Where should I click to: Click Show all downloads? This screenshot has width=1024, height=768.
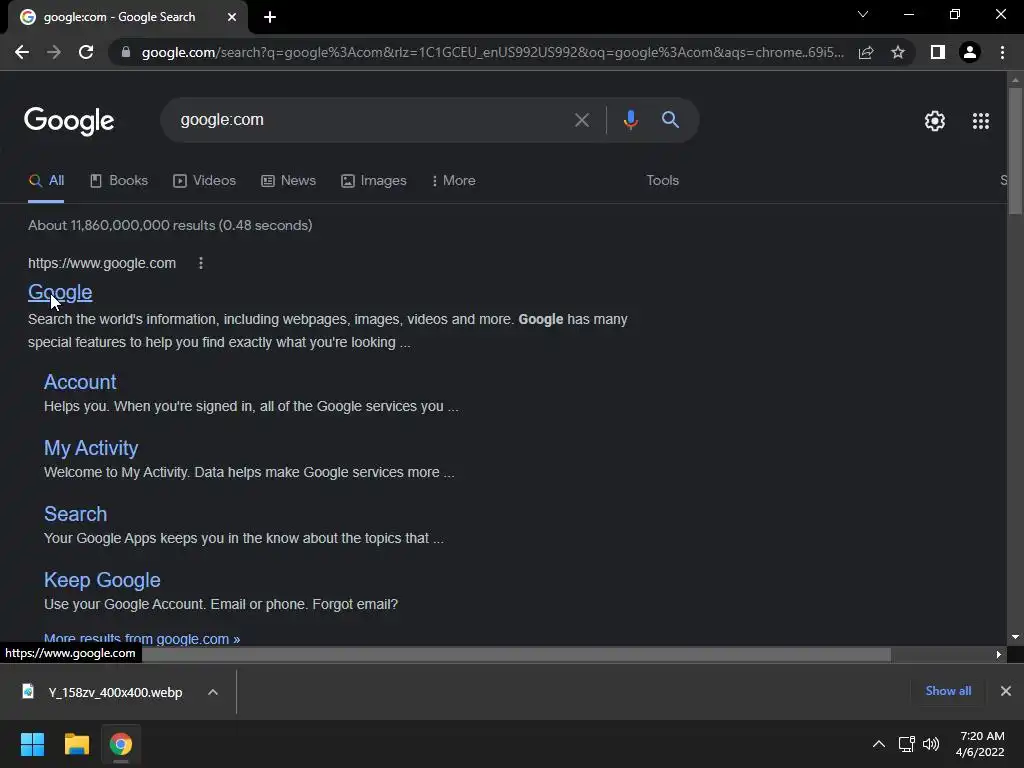948,691
